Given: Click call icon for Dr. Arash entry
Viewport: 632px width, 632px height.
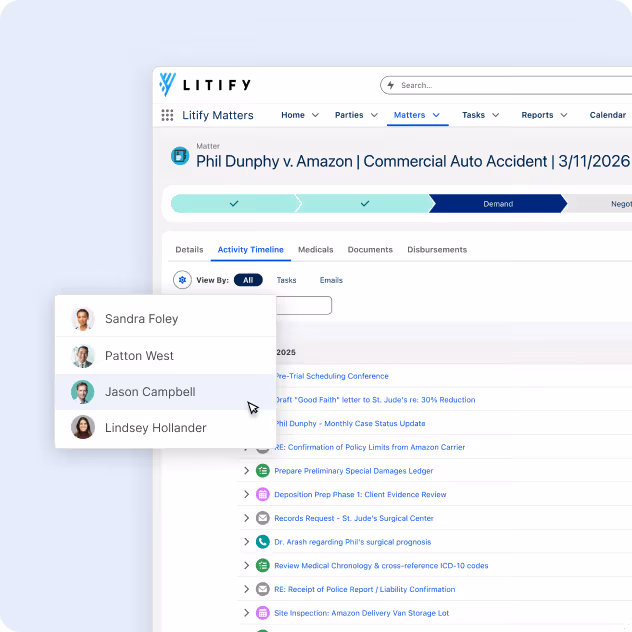Looking at the screenshot, I should (x=263, y=542).
